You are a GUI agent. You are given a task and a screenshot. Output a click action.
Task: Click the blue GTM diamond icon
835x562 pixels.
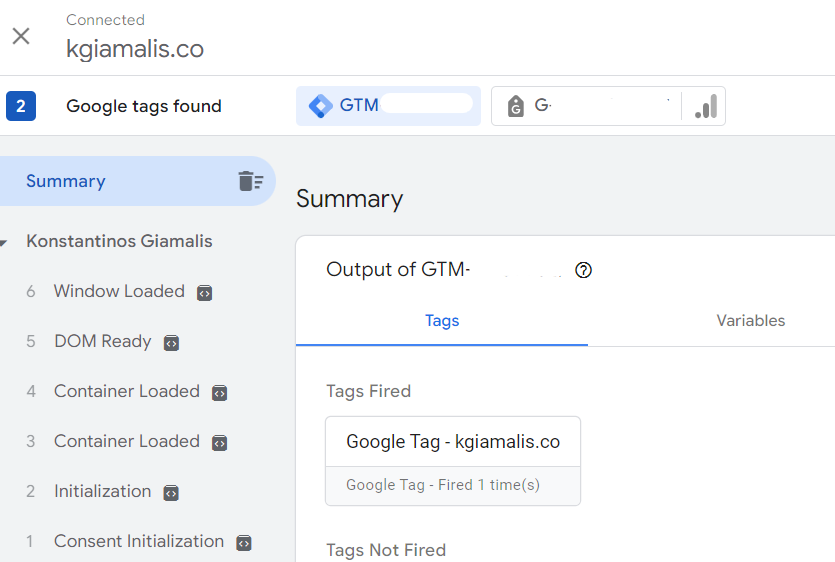(x=321, y=106)
